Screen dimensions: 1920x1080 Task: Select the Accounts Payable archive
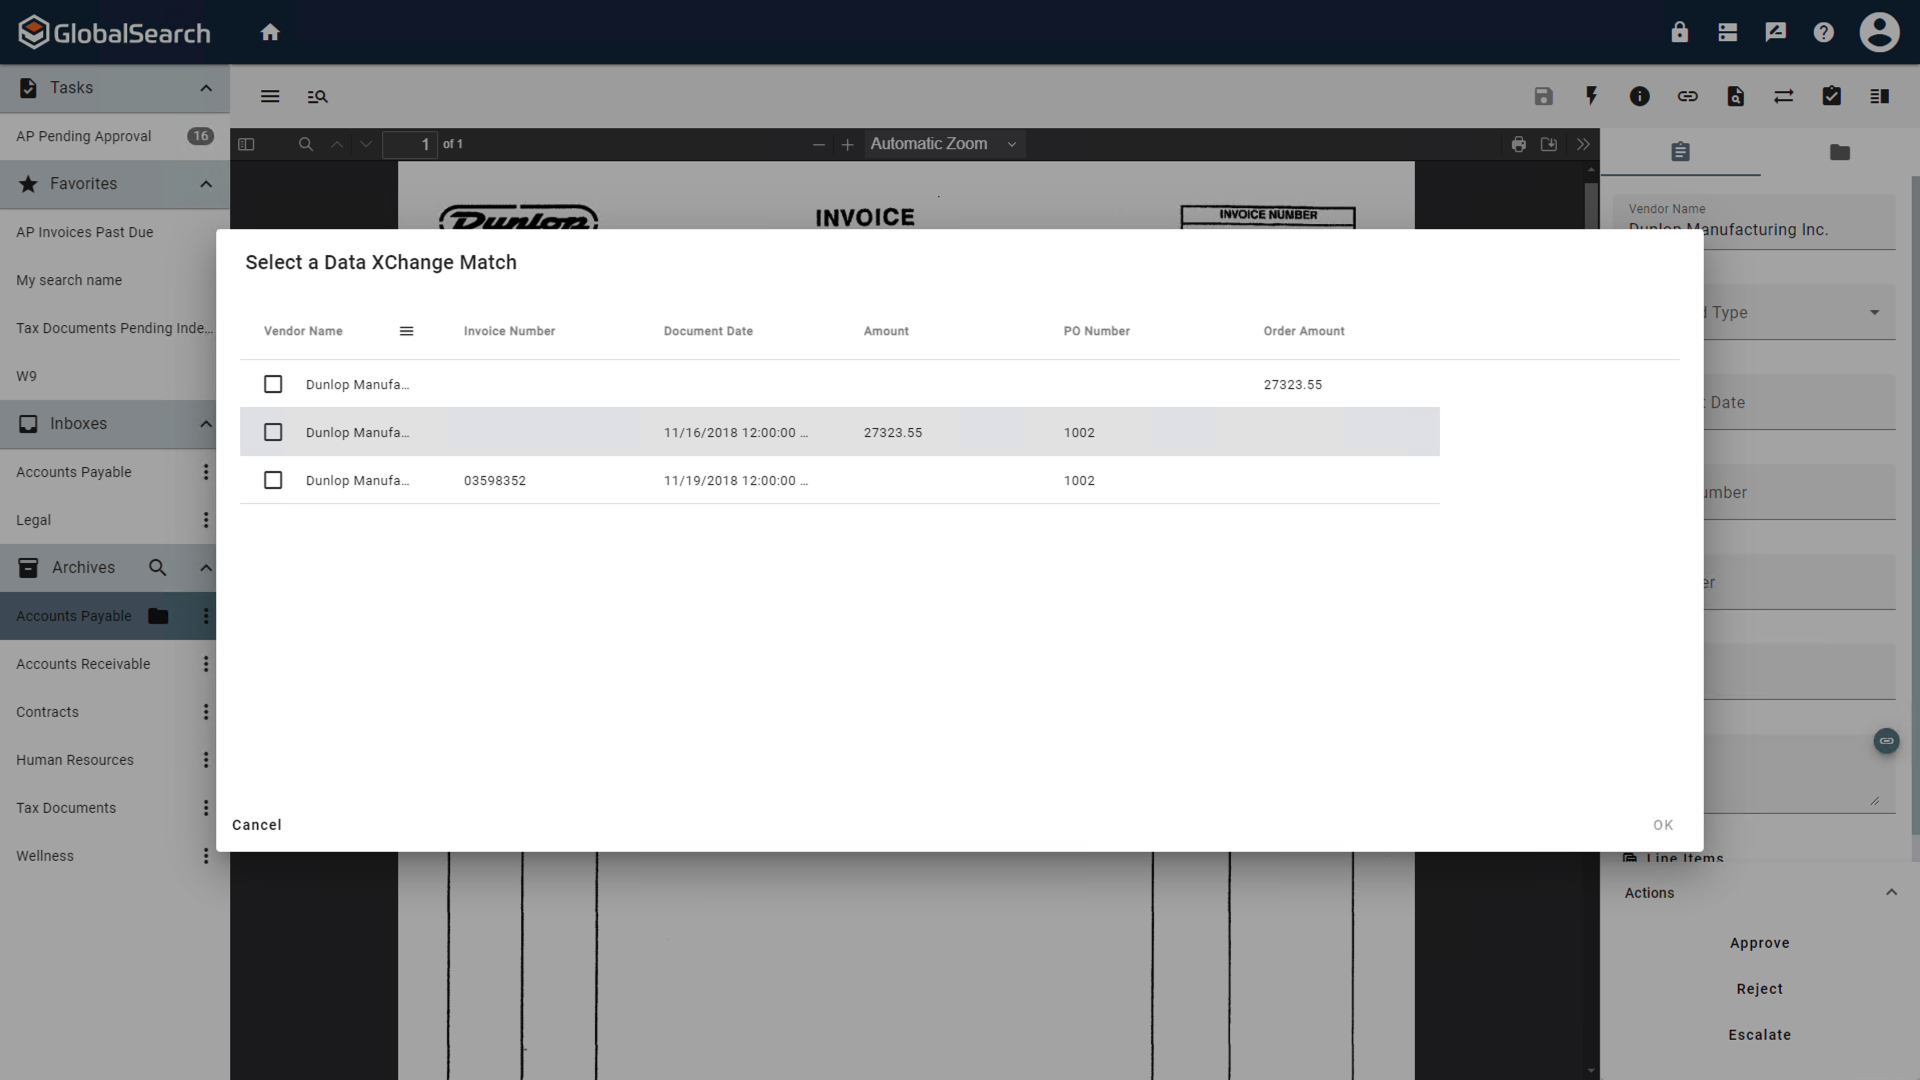click(x=73, y=616)
